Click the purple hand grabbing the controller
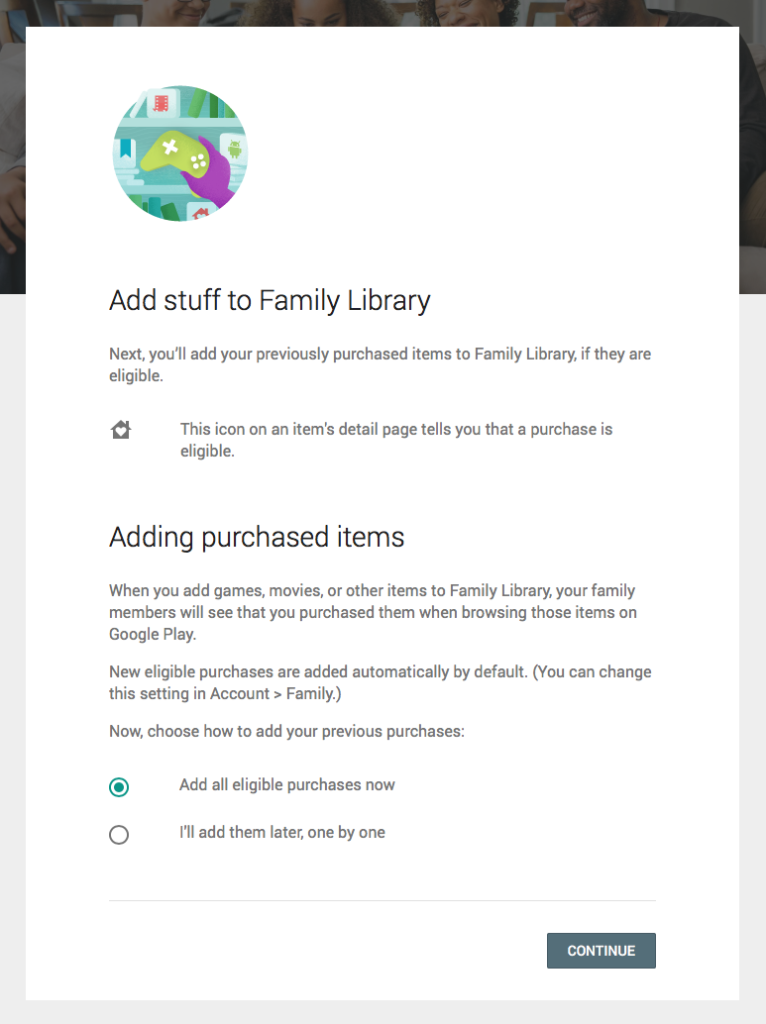Screen dimensions: 766x1024 coord(213,182)
